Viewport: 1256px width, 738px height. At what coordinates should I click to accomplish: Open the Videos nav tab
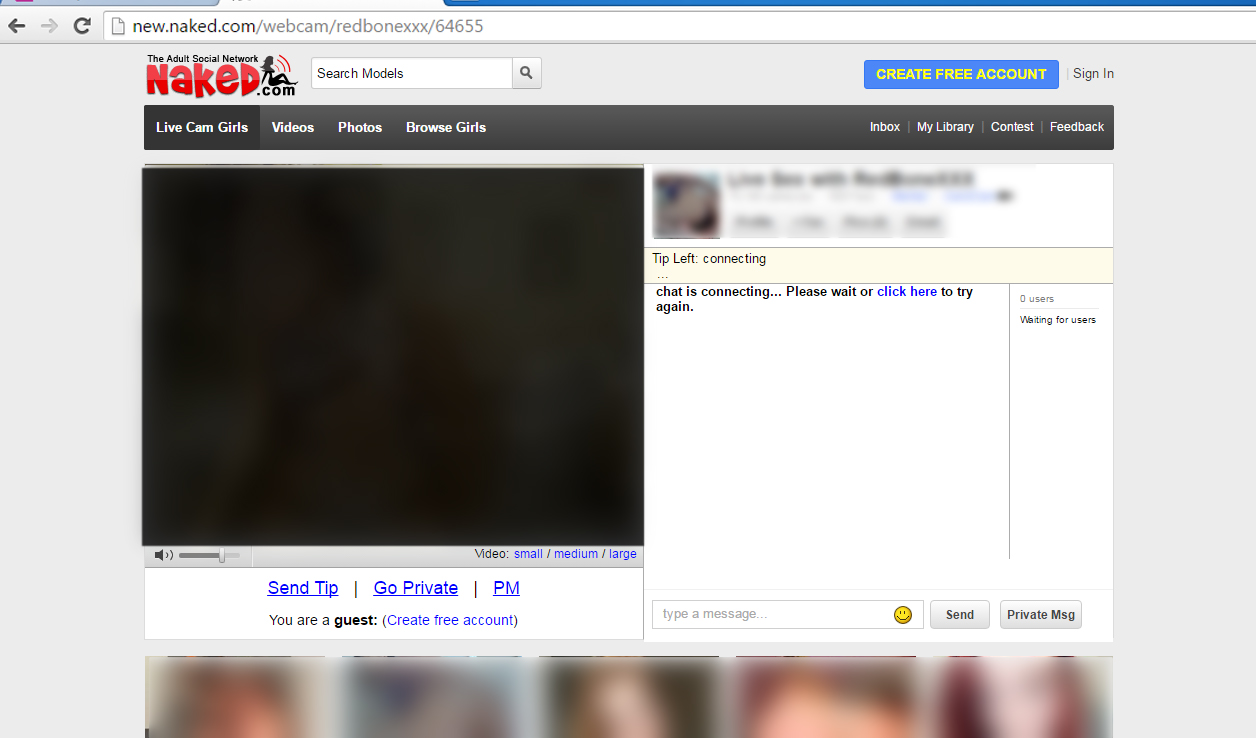point(292,127)
